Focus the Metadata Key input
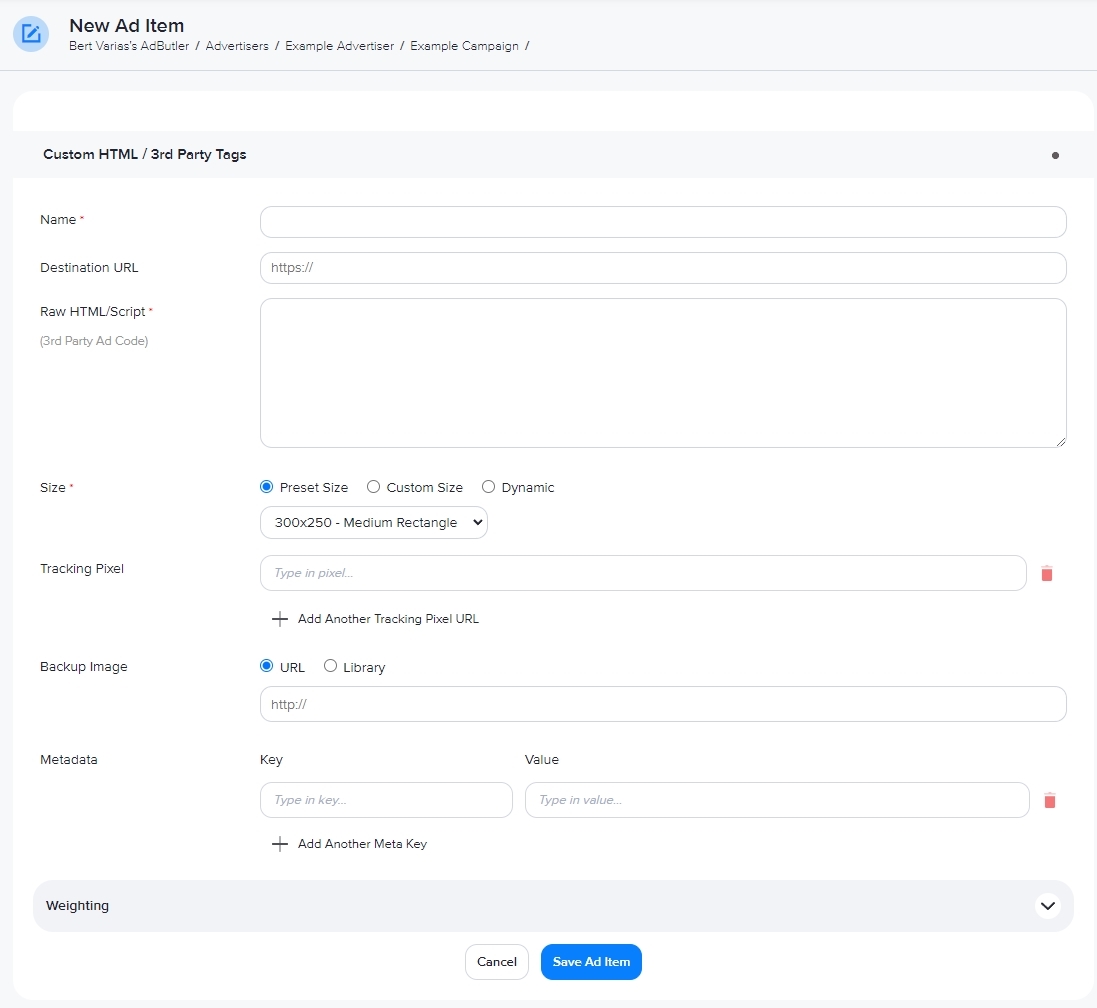The image size is (1097, 1008). [386, 800]
